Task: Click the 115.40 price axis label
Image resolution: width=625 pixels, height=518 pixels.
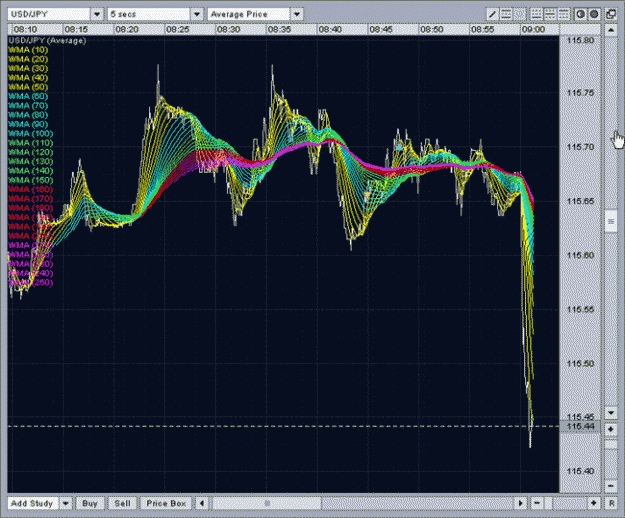Action: click(580, 471)
